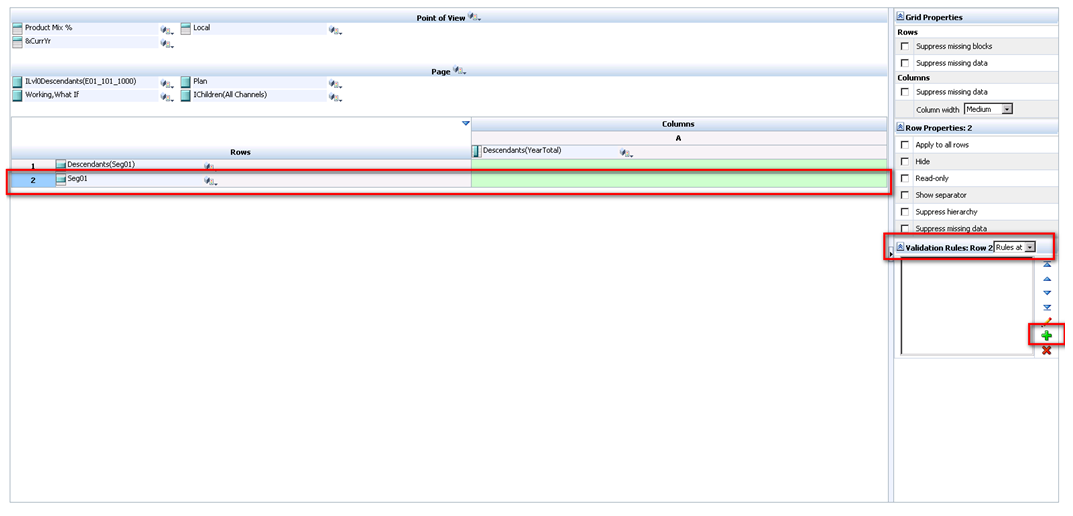Image resolution: width=1073 pixels, height=516 pixels.
Task: Click member selector next to &CurrYr
Action: point(166,44)
